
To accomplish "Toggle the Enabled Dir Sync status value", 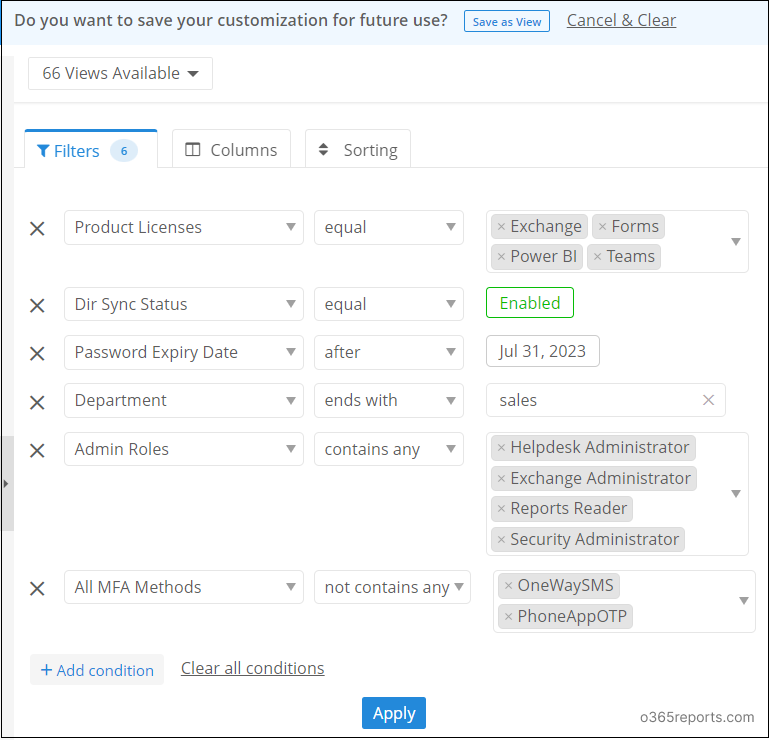I will coord(530,303).
